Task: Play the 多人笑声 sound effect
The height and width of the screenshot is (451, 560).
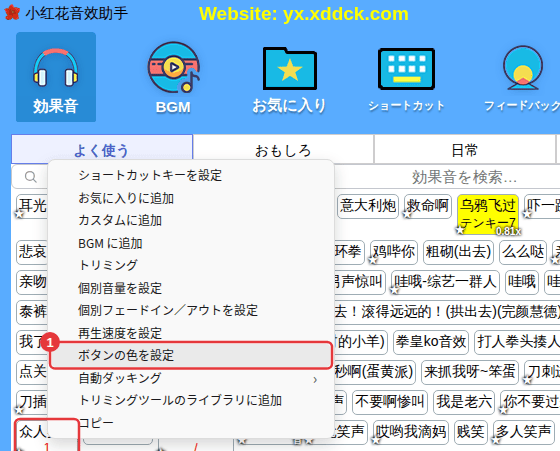Action: click(524, 432)
